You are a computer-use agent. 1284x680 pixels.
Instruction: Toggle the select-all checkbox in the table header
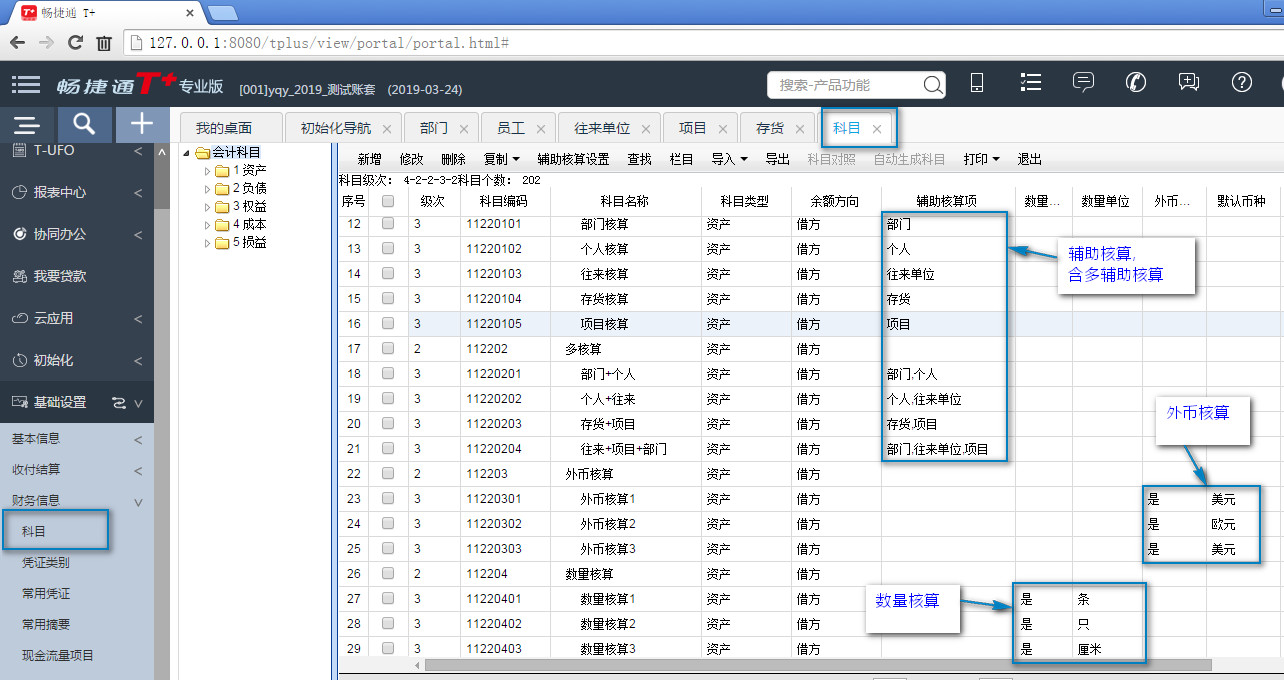pos(388,201)
